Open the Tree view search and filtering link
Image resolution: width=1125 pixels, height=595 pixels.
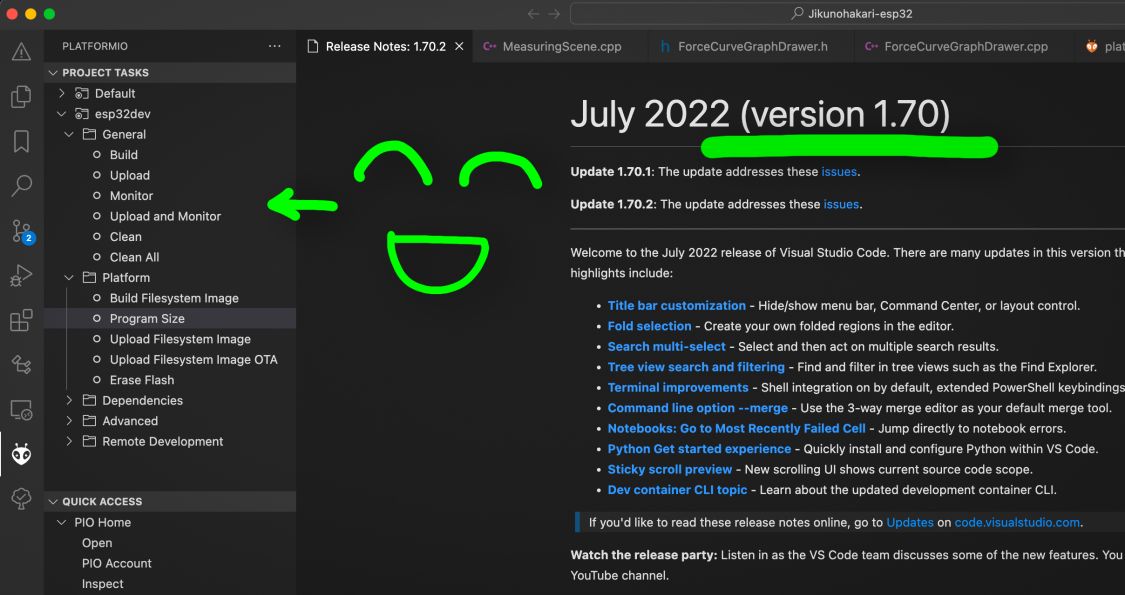pos(696,367)
